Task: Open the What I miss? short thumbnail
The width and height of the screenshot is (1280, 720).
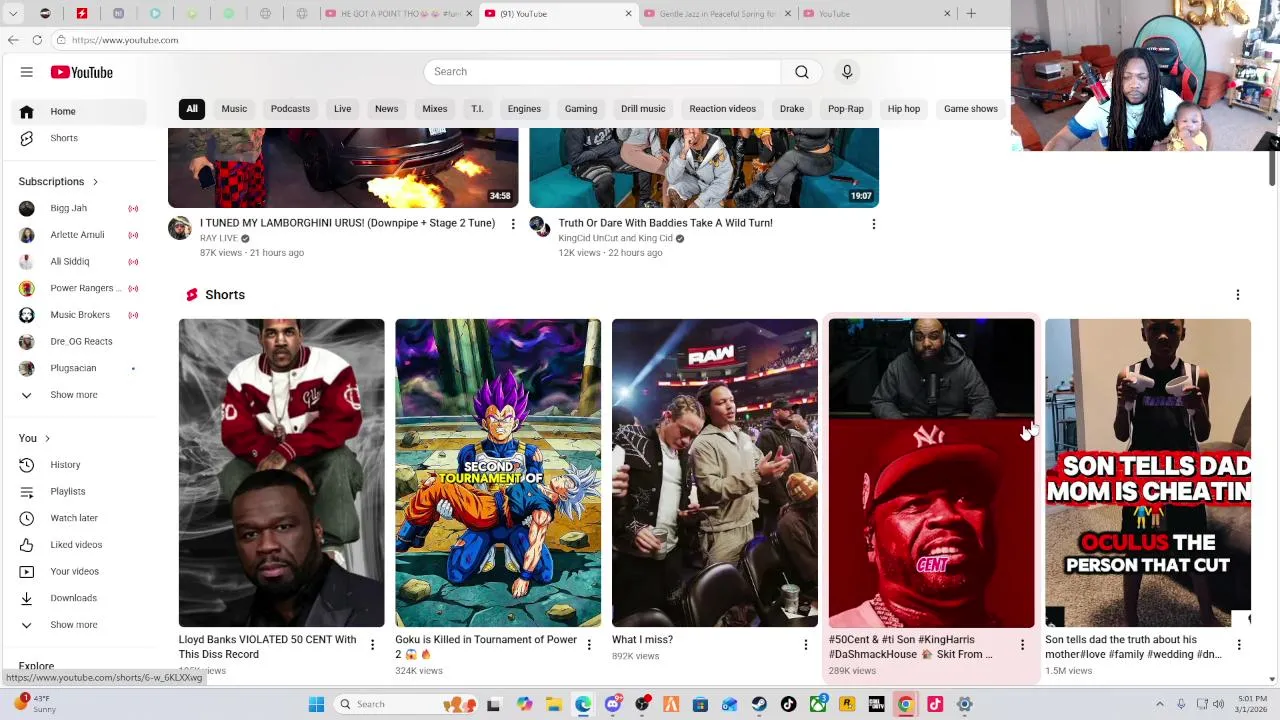Action: pos(715,473)
